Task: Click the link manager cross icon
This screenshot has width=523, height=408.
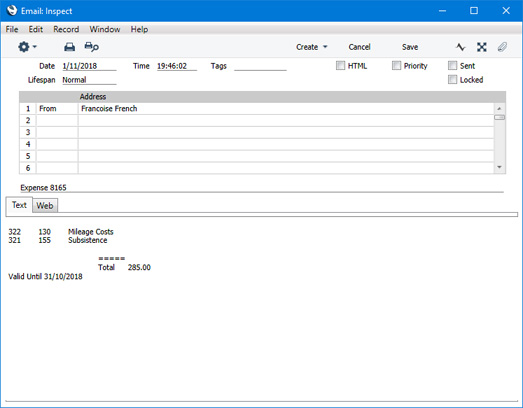Action: [482, 47]
